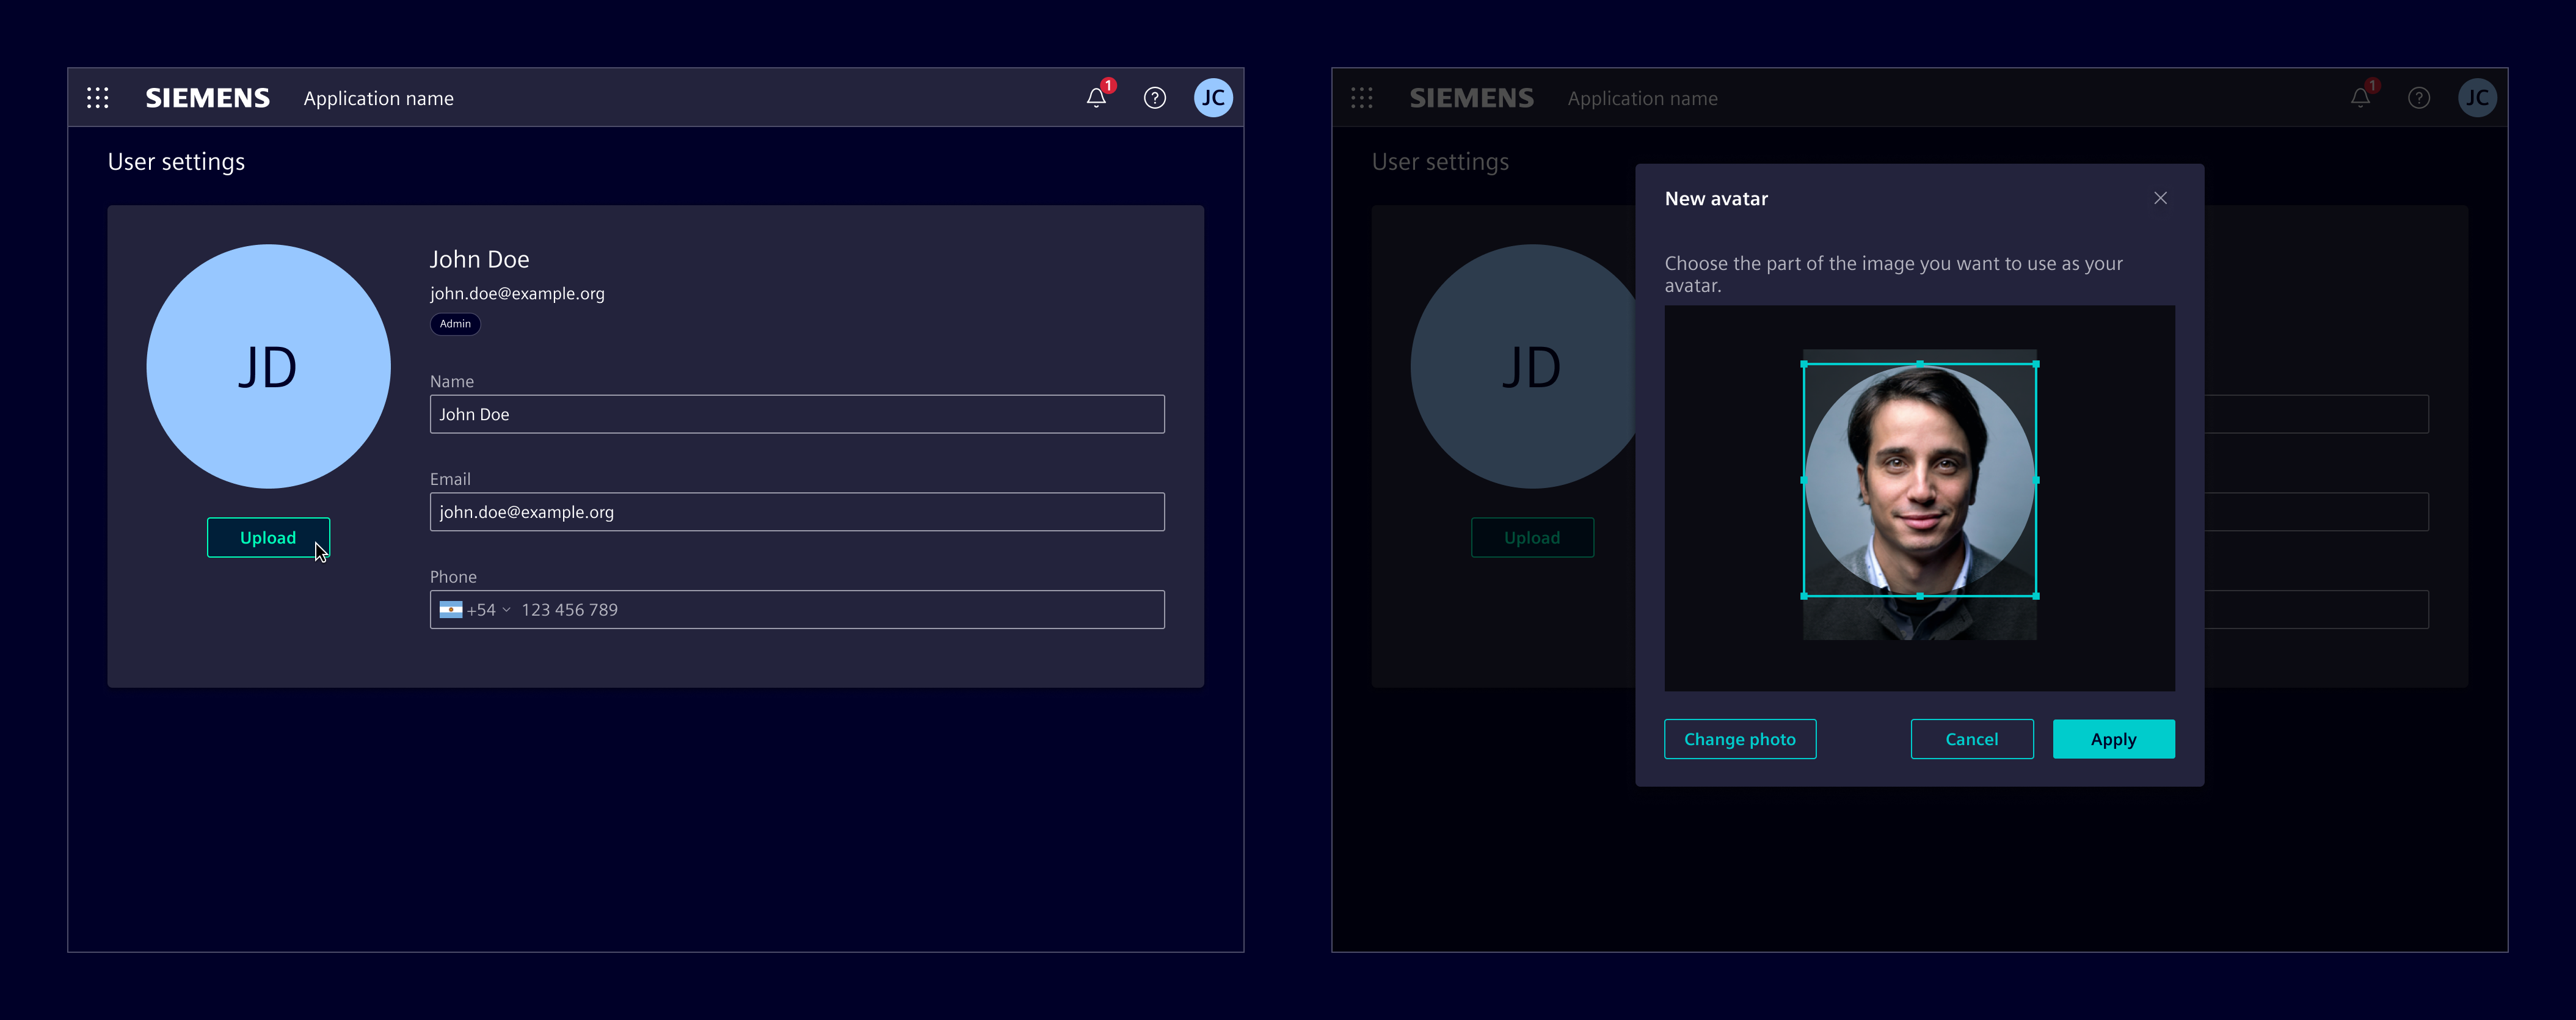Click the Argentina flag in Phone field
Screen dimensions: 2576x1020
[450, 610]
